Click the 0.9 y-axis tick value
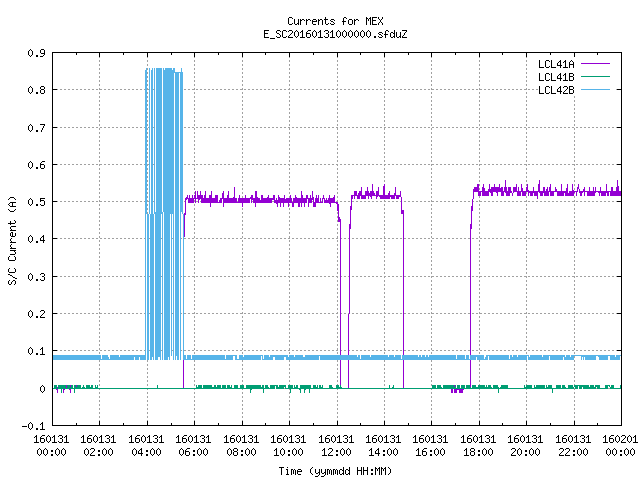 point(36,53)
